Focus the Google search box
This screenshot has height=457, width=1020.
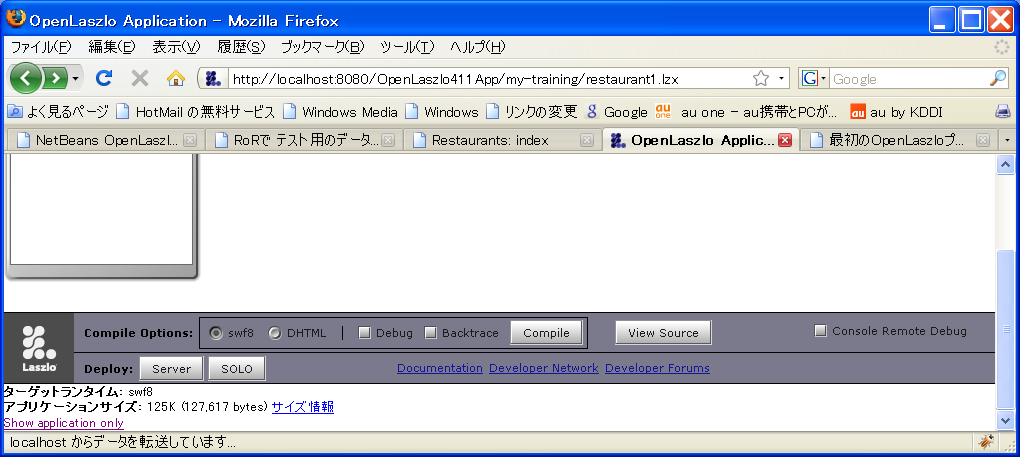tap(909, 79)
